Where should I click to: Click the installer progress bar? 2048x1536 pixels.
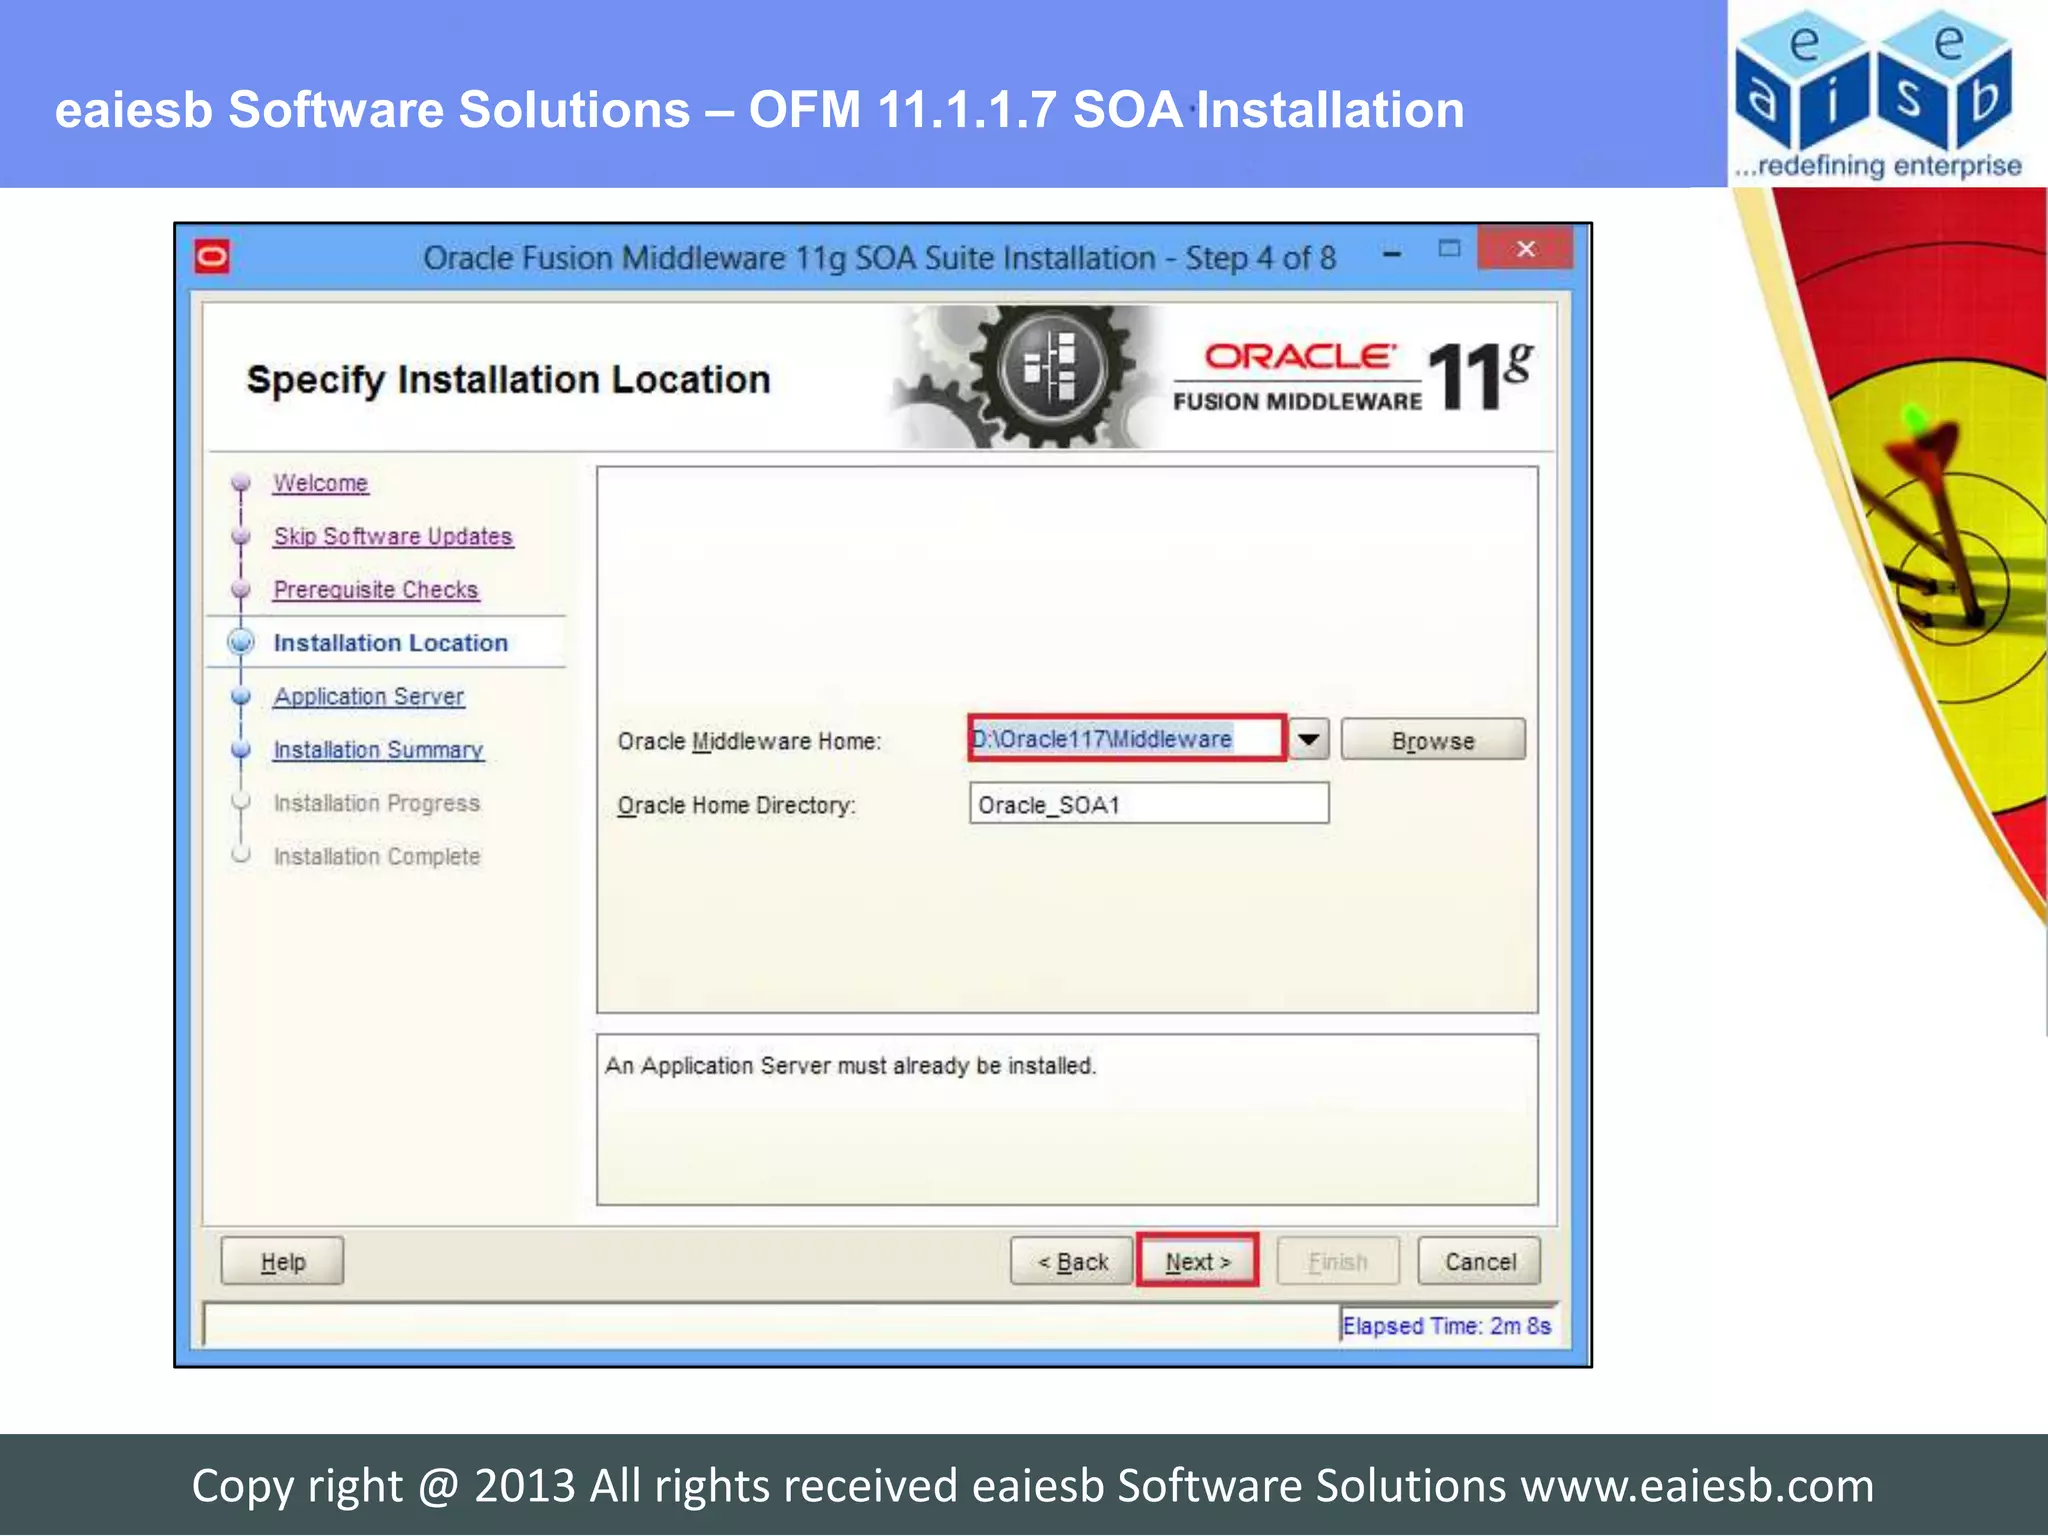[771, 1325]
